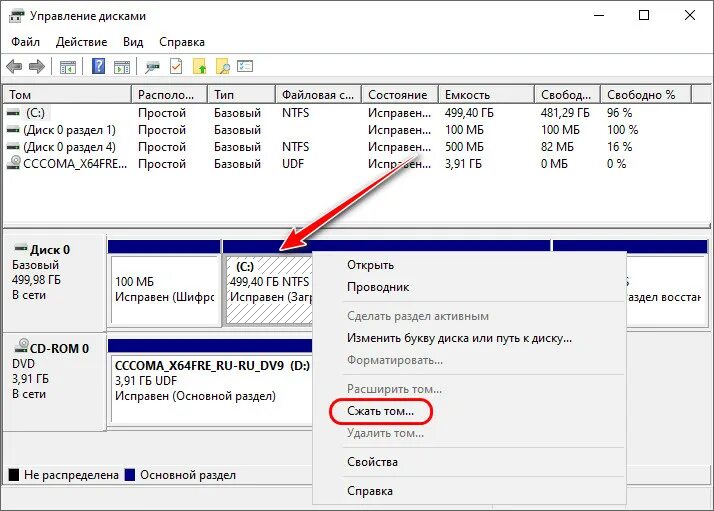This screenshot has width=714, height=511.
Task: Click the 96 % free percentage cell
Action: 619,112
